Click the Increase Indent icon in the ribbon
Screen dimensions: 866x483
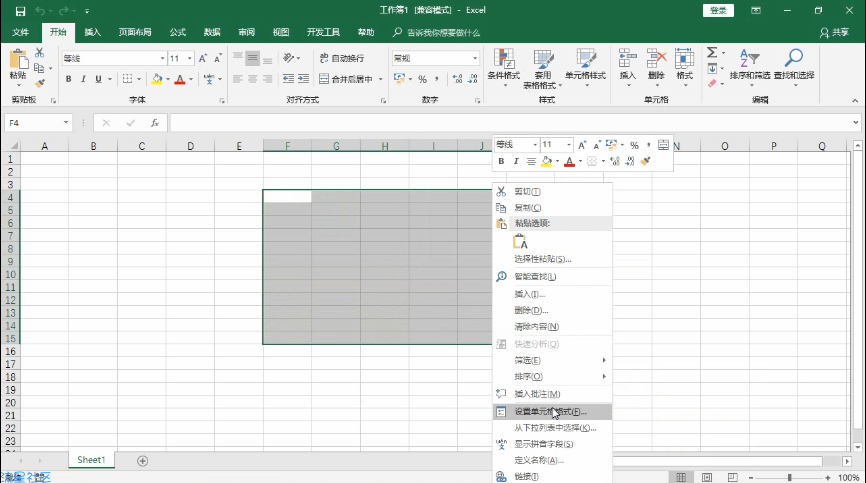point(303,79)
